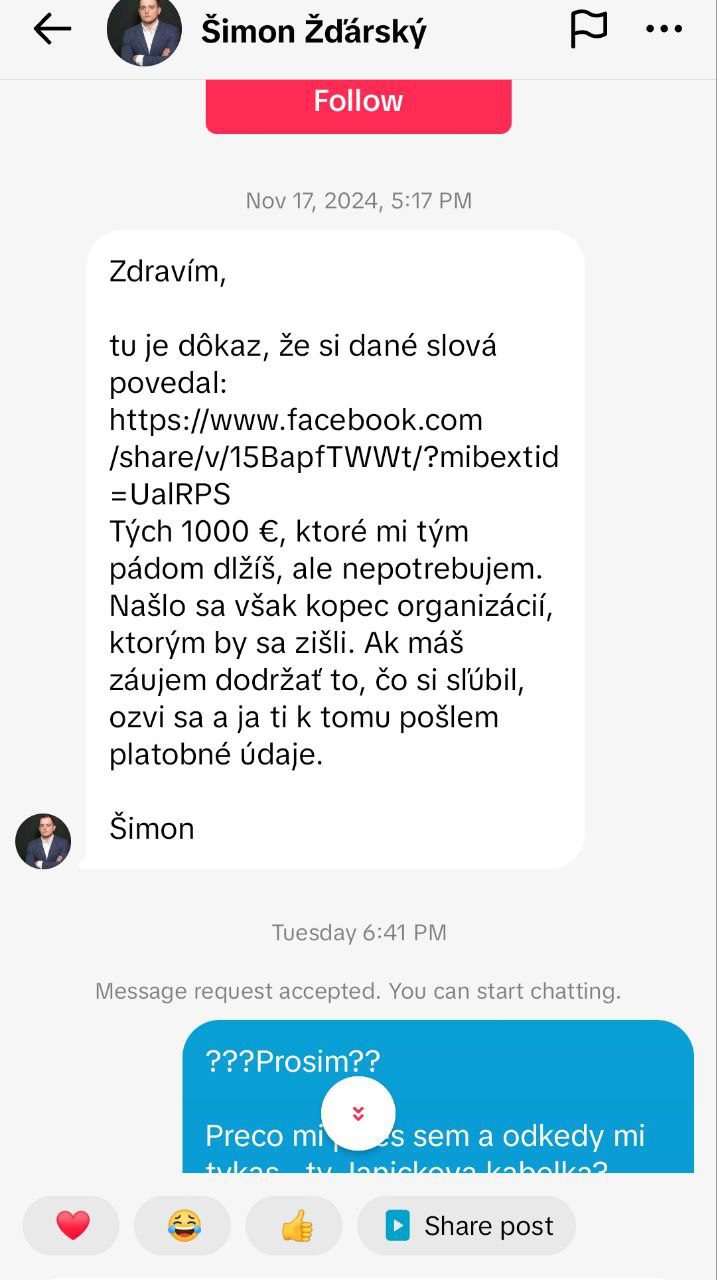
Task: Tap the small sender avatar beside message
Action: (x=43, y=841)
